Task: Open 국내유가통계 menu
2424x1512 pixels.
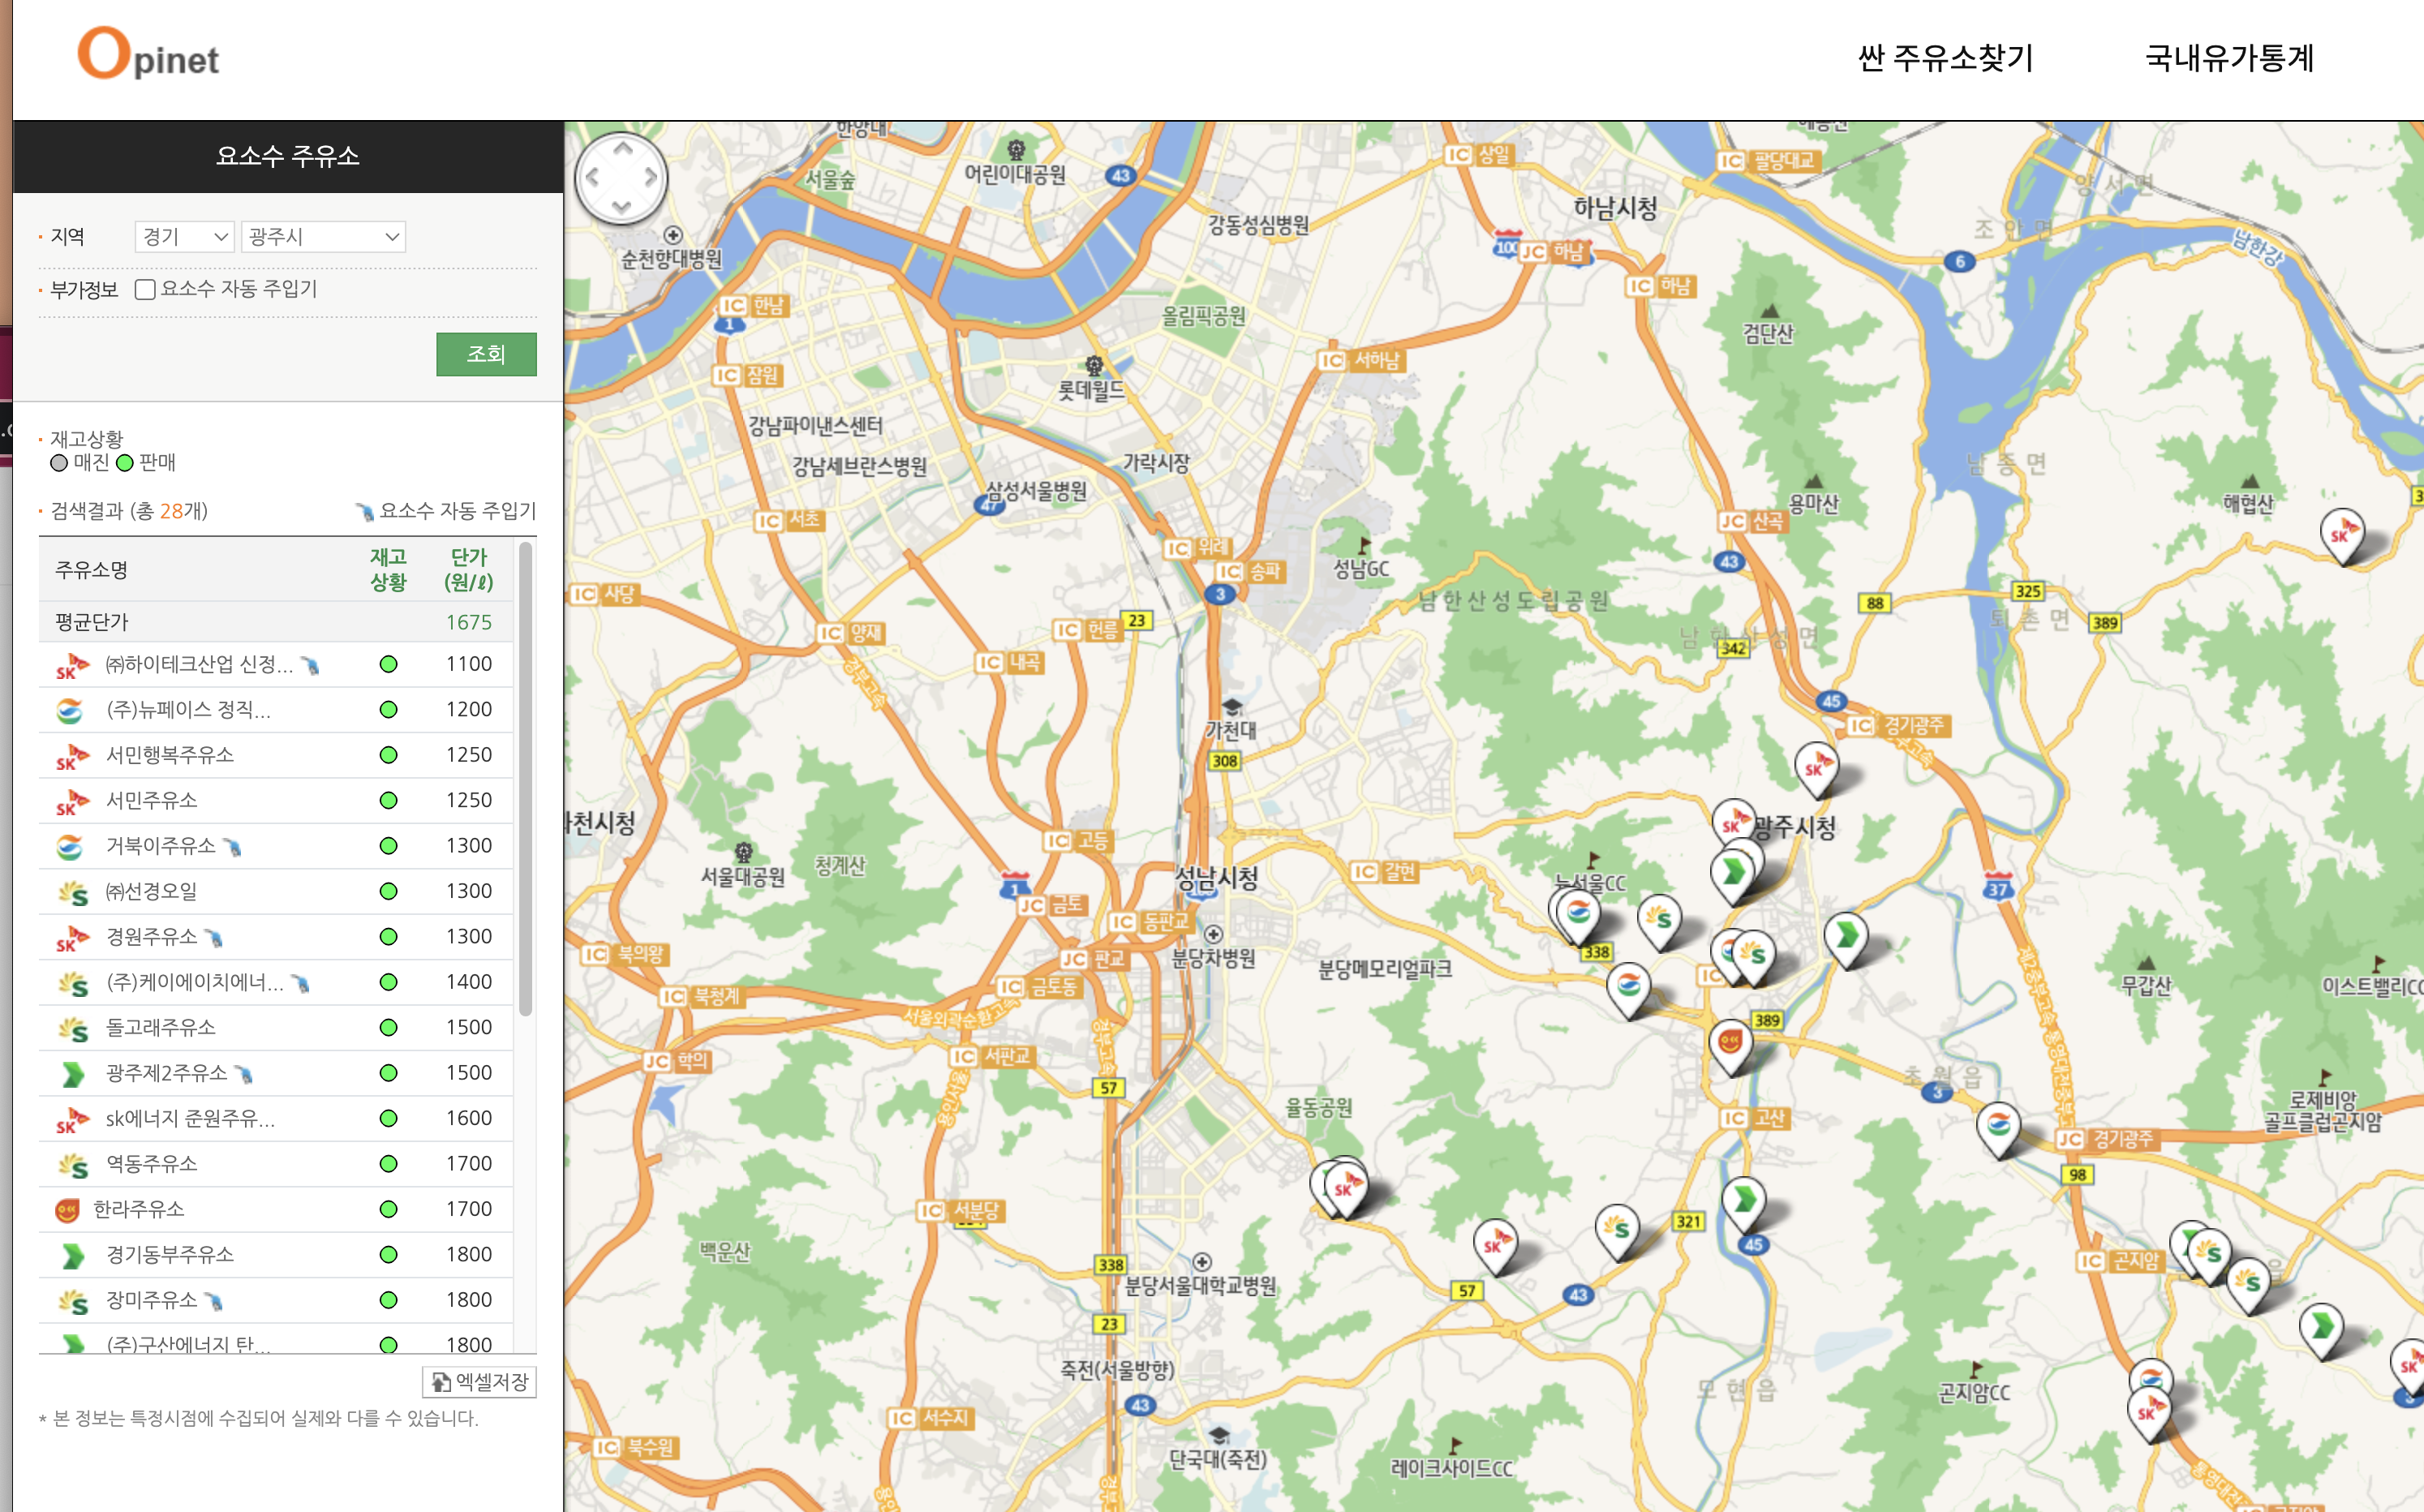Action: click(2229, 58)
